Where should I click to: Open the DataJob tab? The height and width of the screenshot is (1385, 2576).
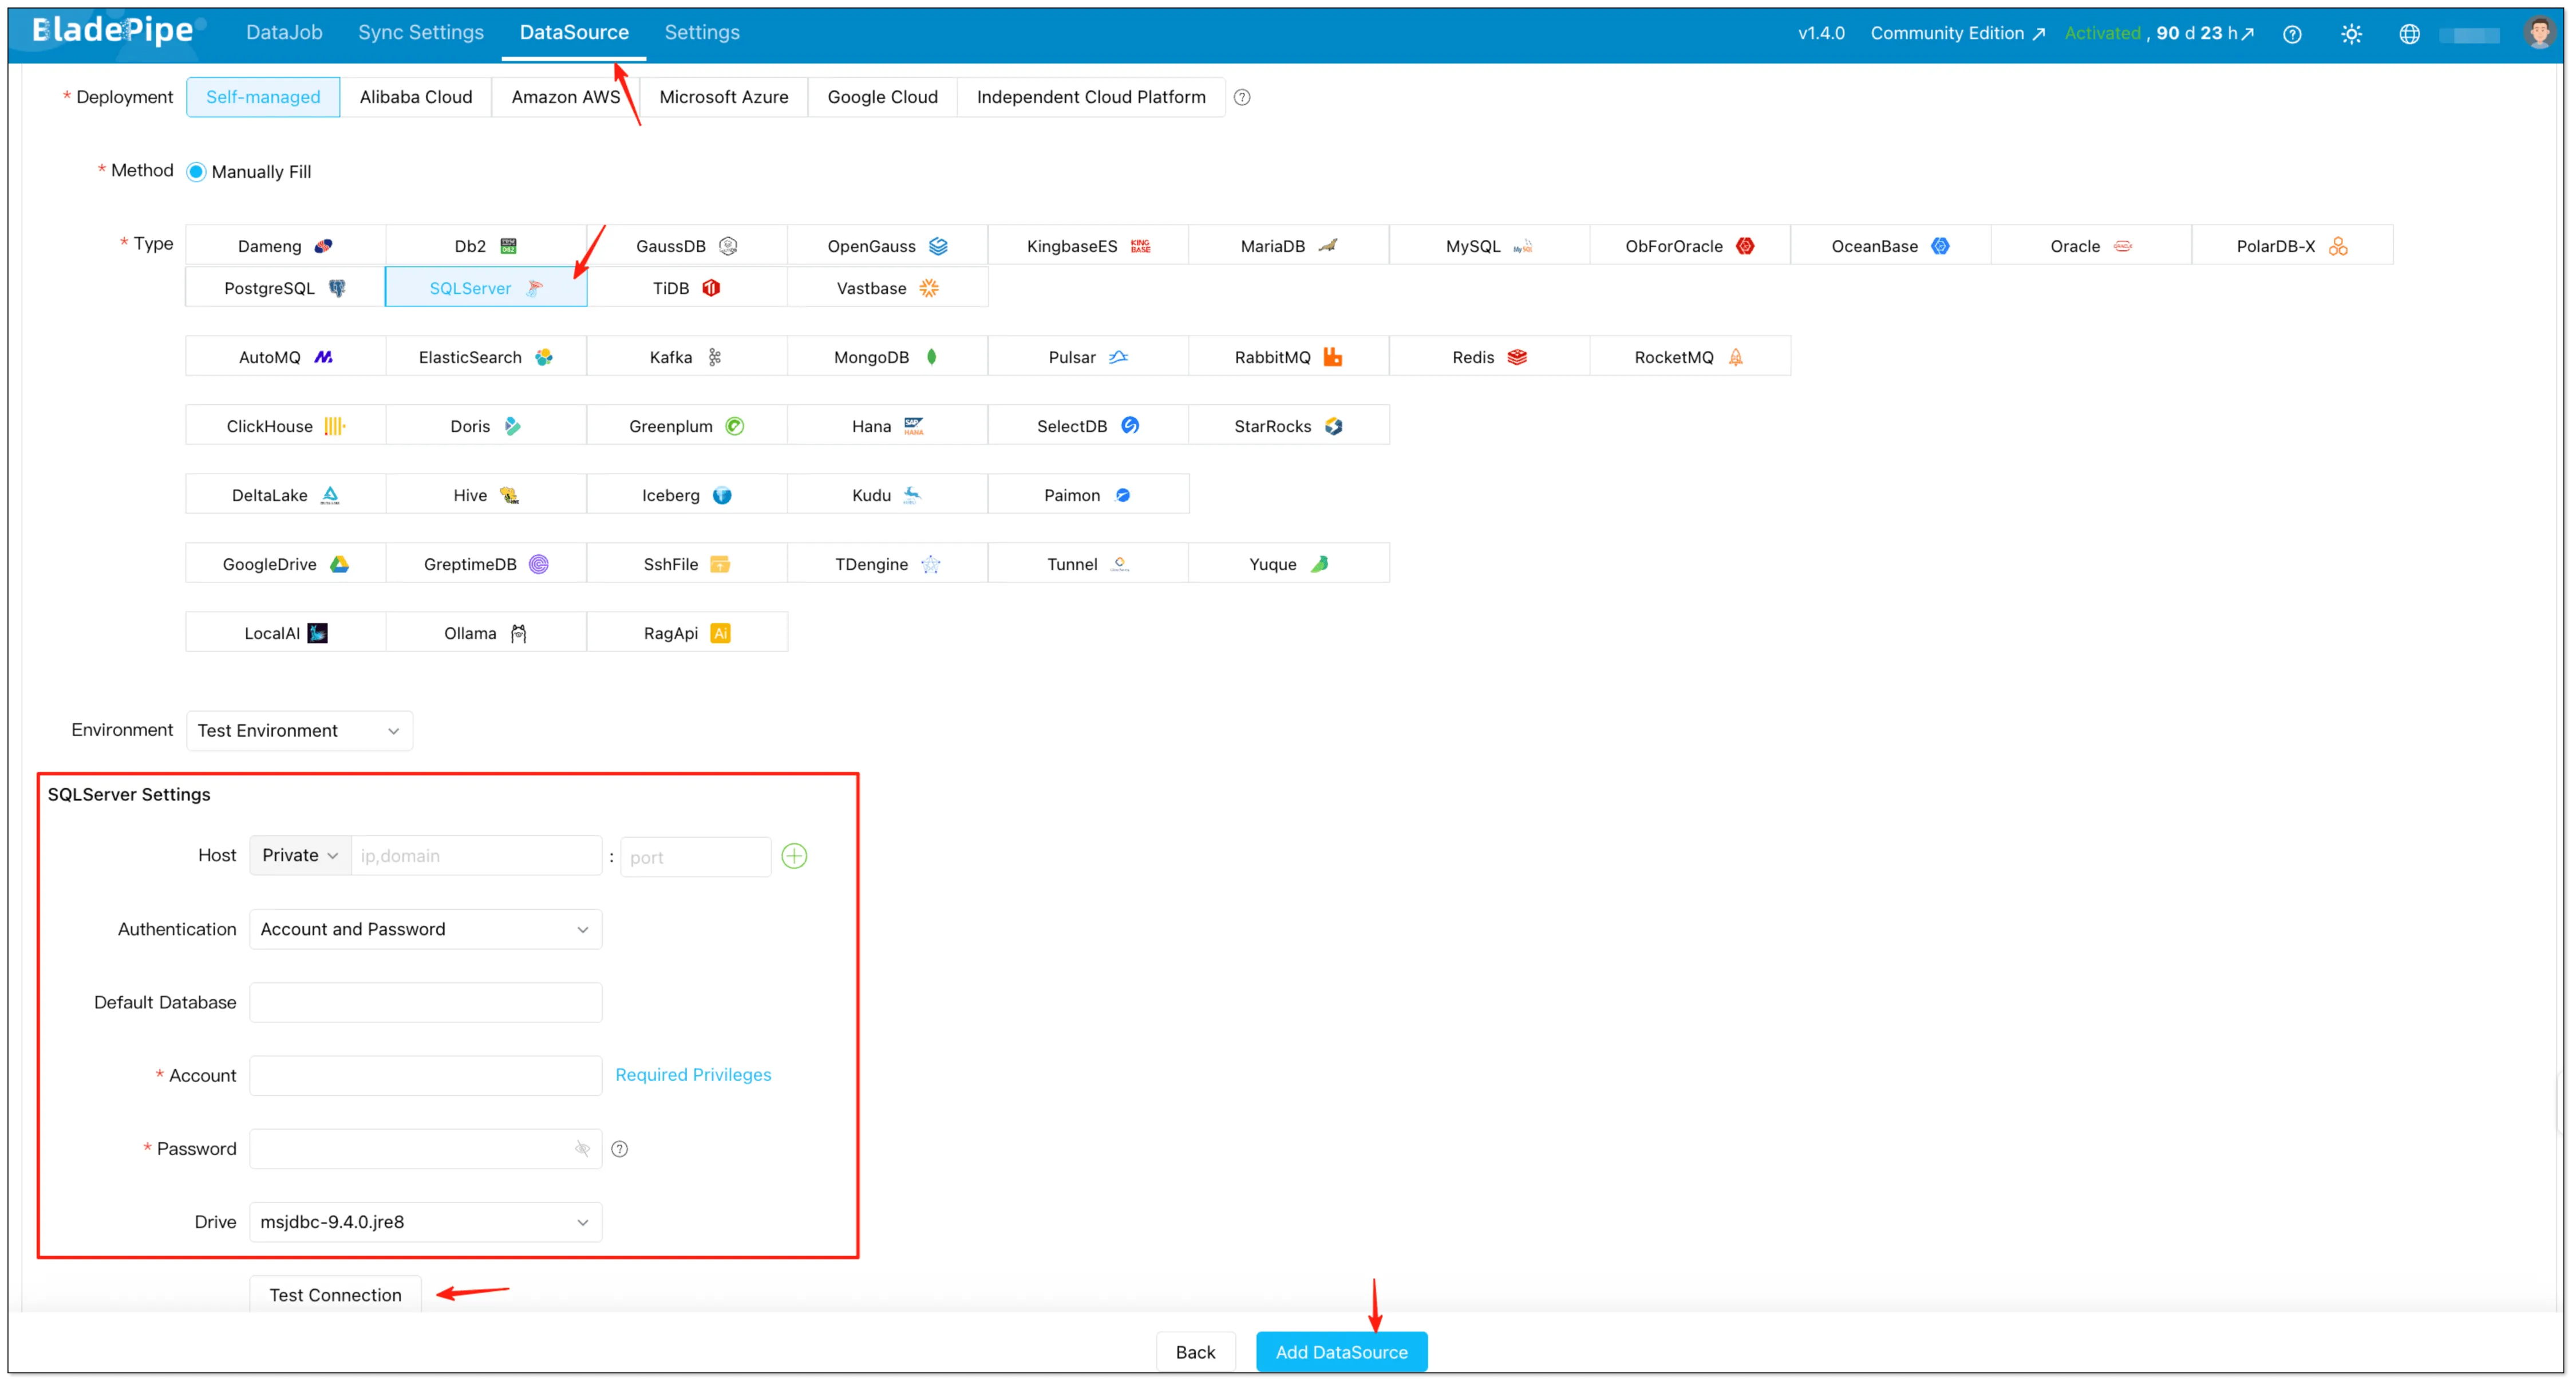pyautogui.click(x=284, y=32)
